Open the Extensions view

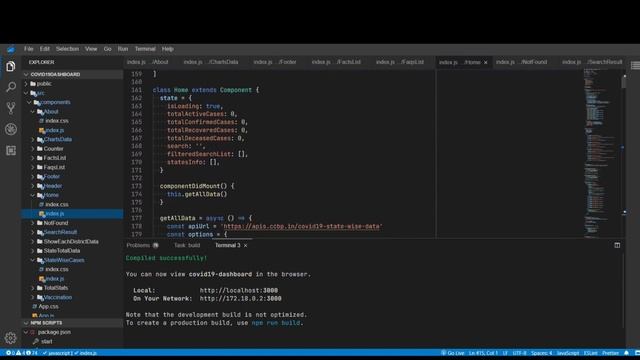[11, 150]
